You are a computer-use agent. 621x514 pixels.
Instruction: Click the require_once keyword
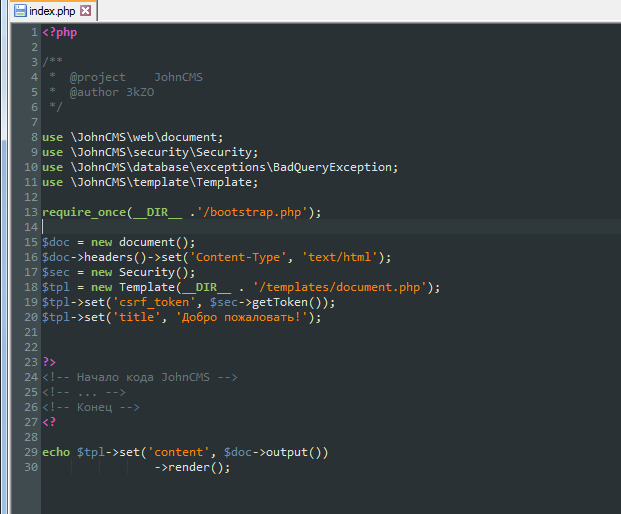pyautogui.click(x=84, y=212)
